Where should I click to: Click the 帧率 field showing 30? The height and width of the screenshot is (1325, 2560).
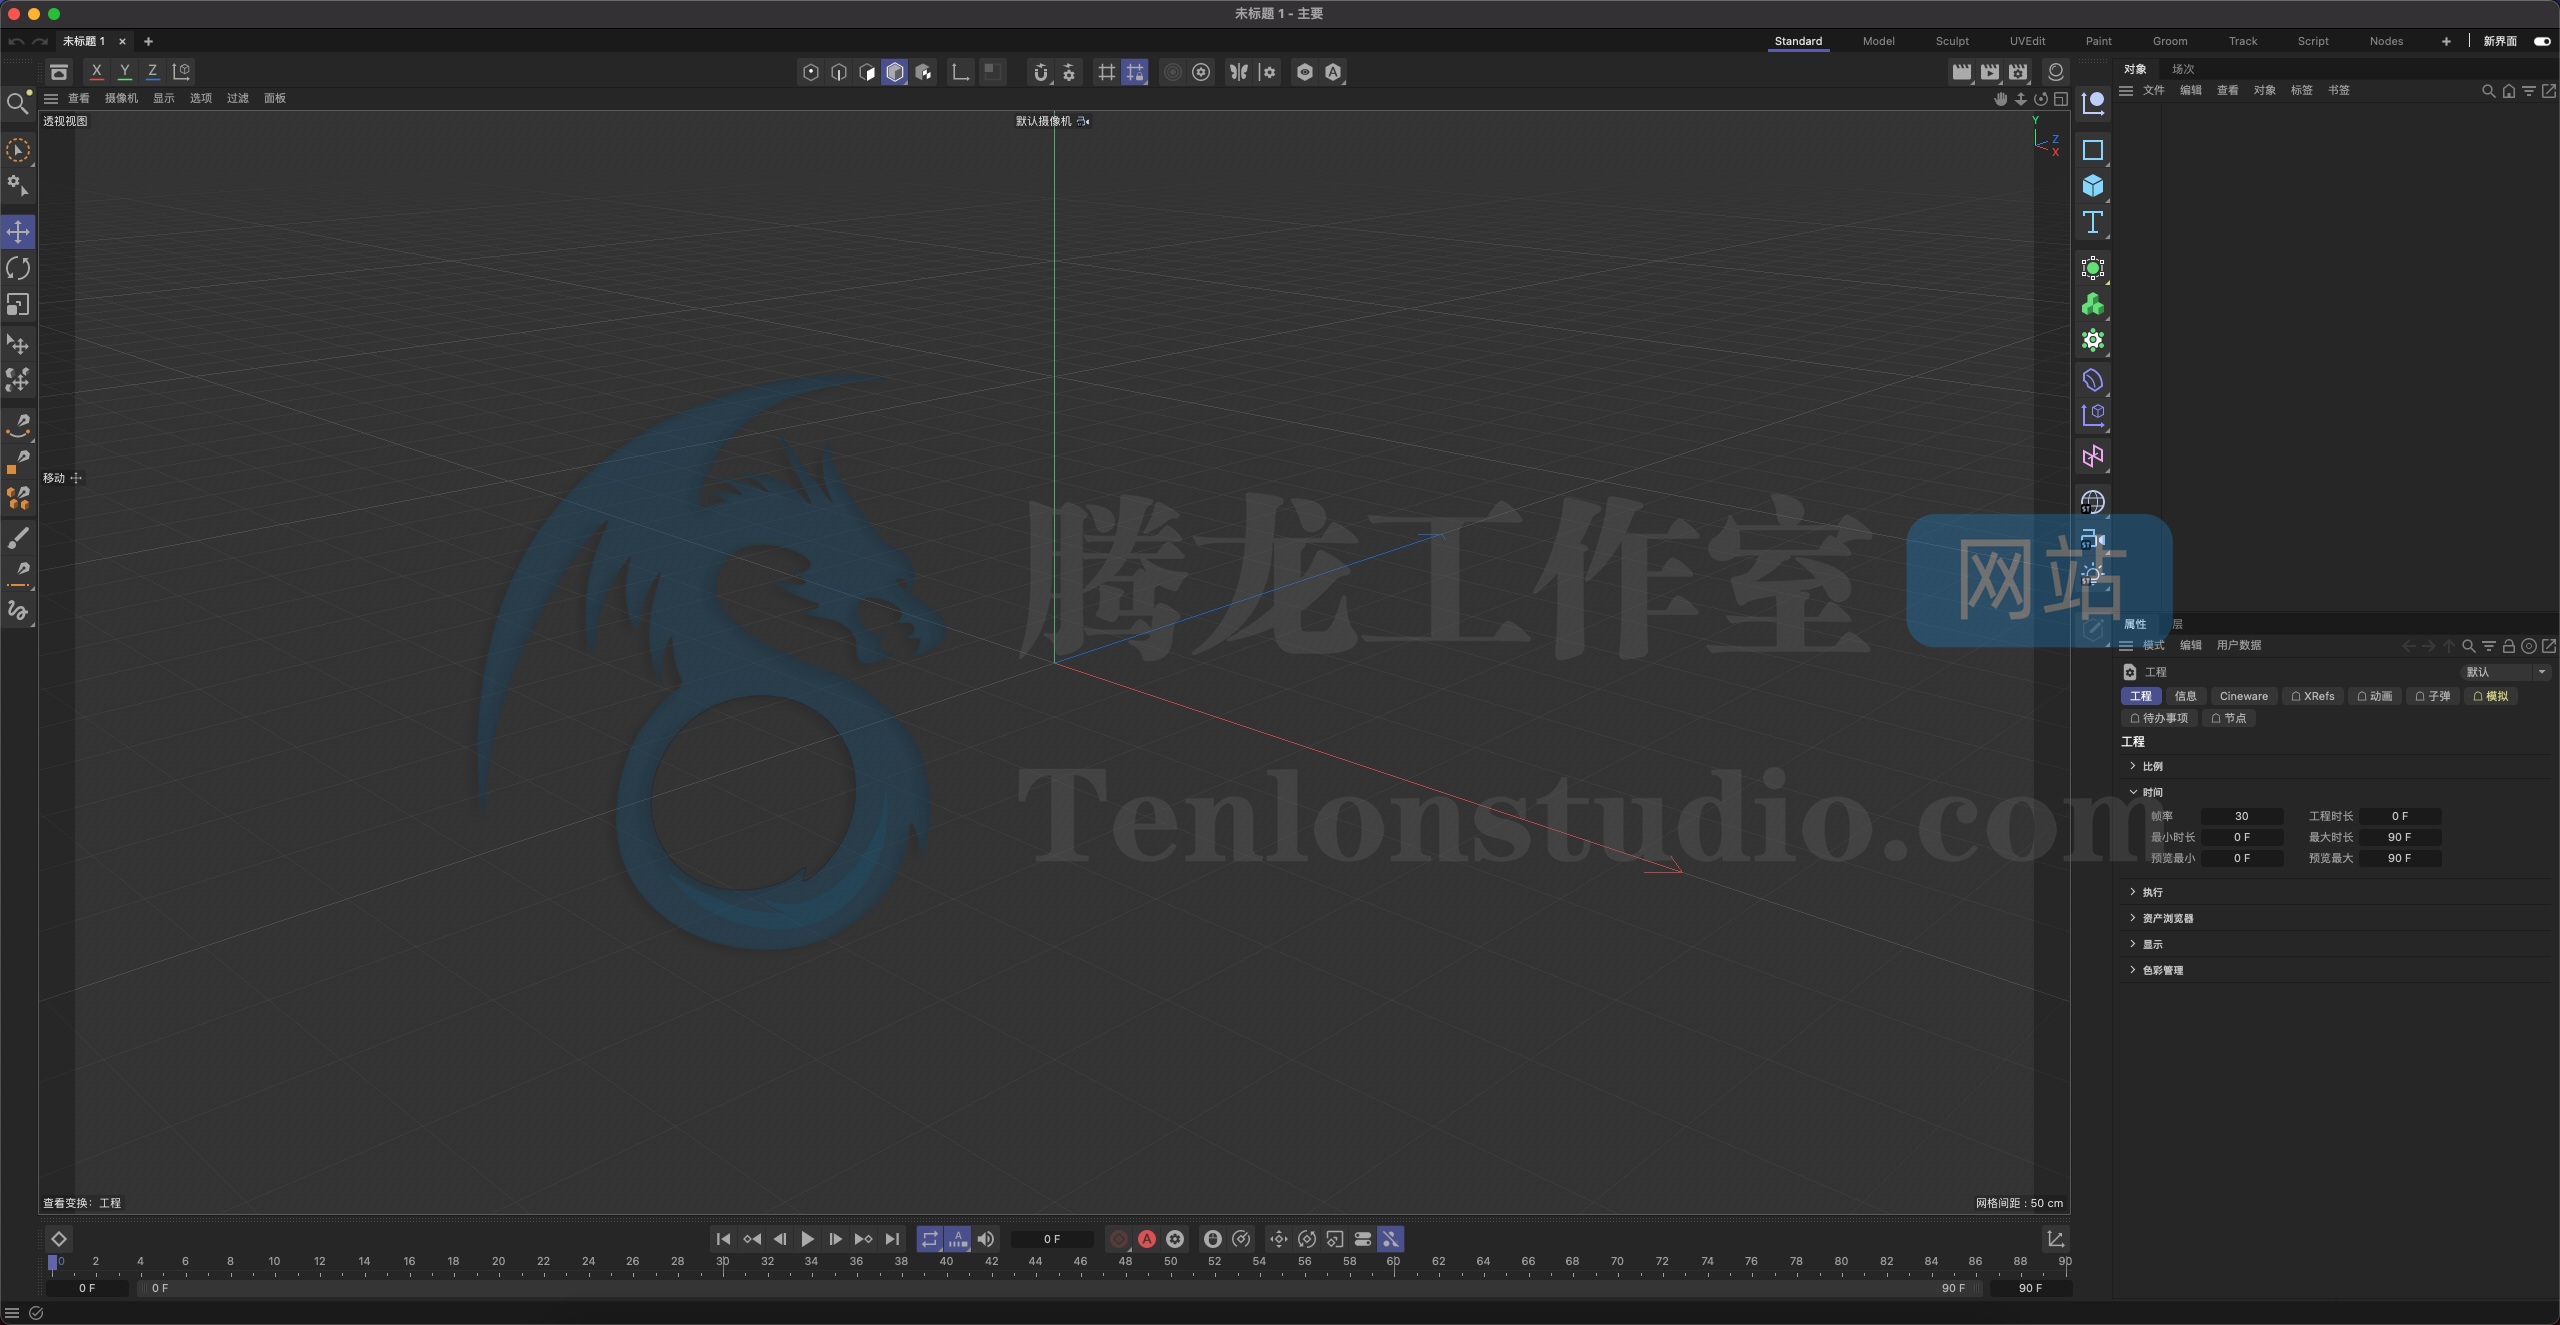point(2242,817)
